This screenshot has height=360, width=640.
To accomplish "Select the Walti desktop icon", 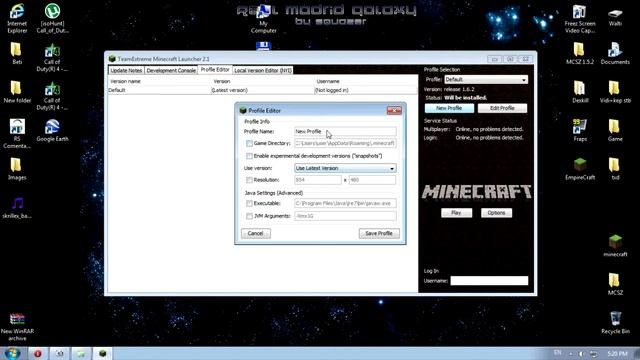I will point(615,18).
